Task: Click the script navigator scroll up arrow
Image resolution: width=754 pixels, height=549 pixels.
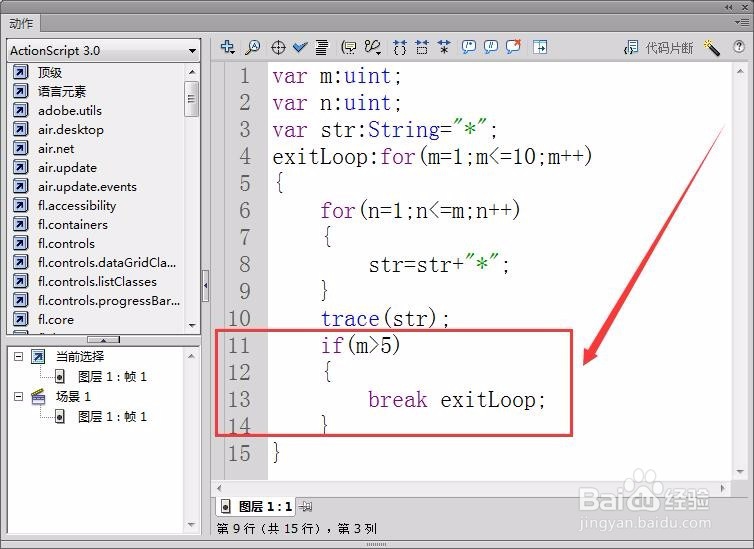Action: (x=191, y=356)
